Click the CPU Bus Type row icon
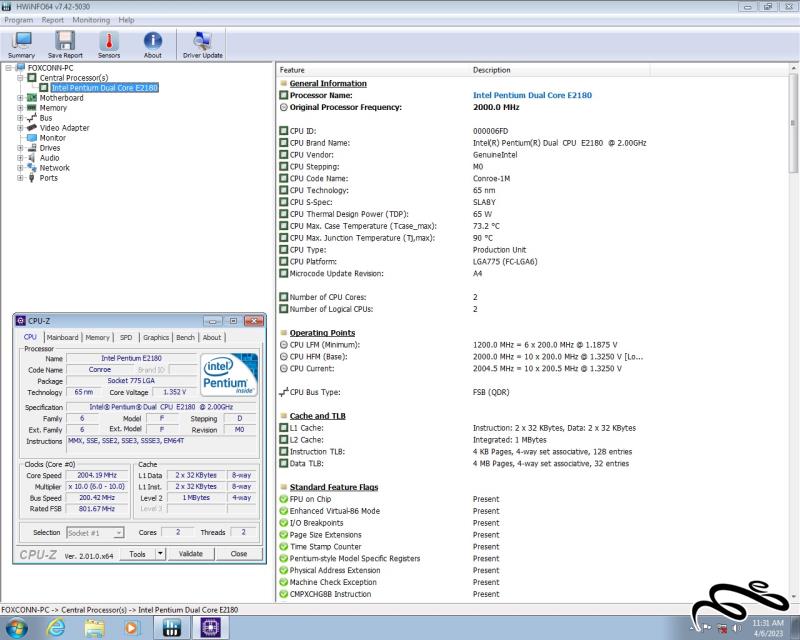 tap(284, 392)
